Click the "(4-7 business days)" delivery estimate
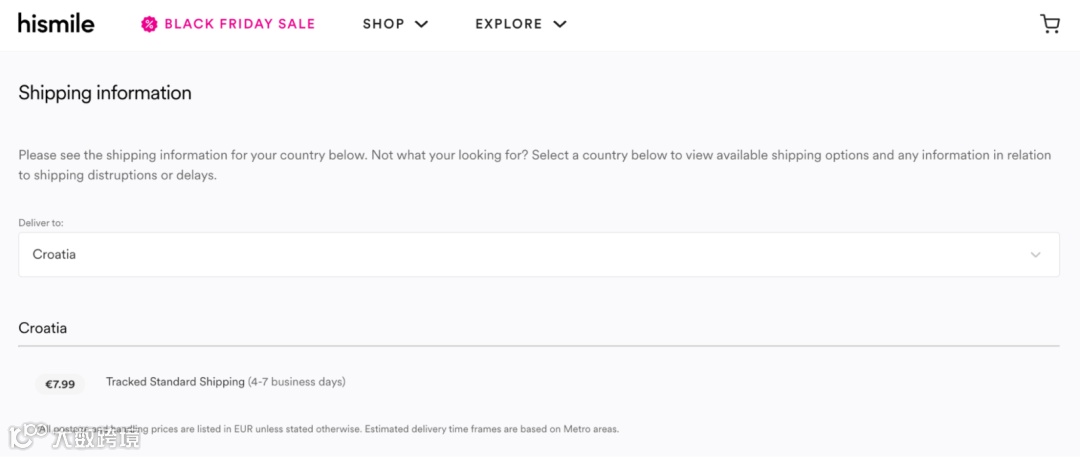The image size is (1080, 457). click(x=297, y=382)
